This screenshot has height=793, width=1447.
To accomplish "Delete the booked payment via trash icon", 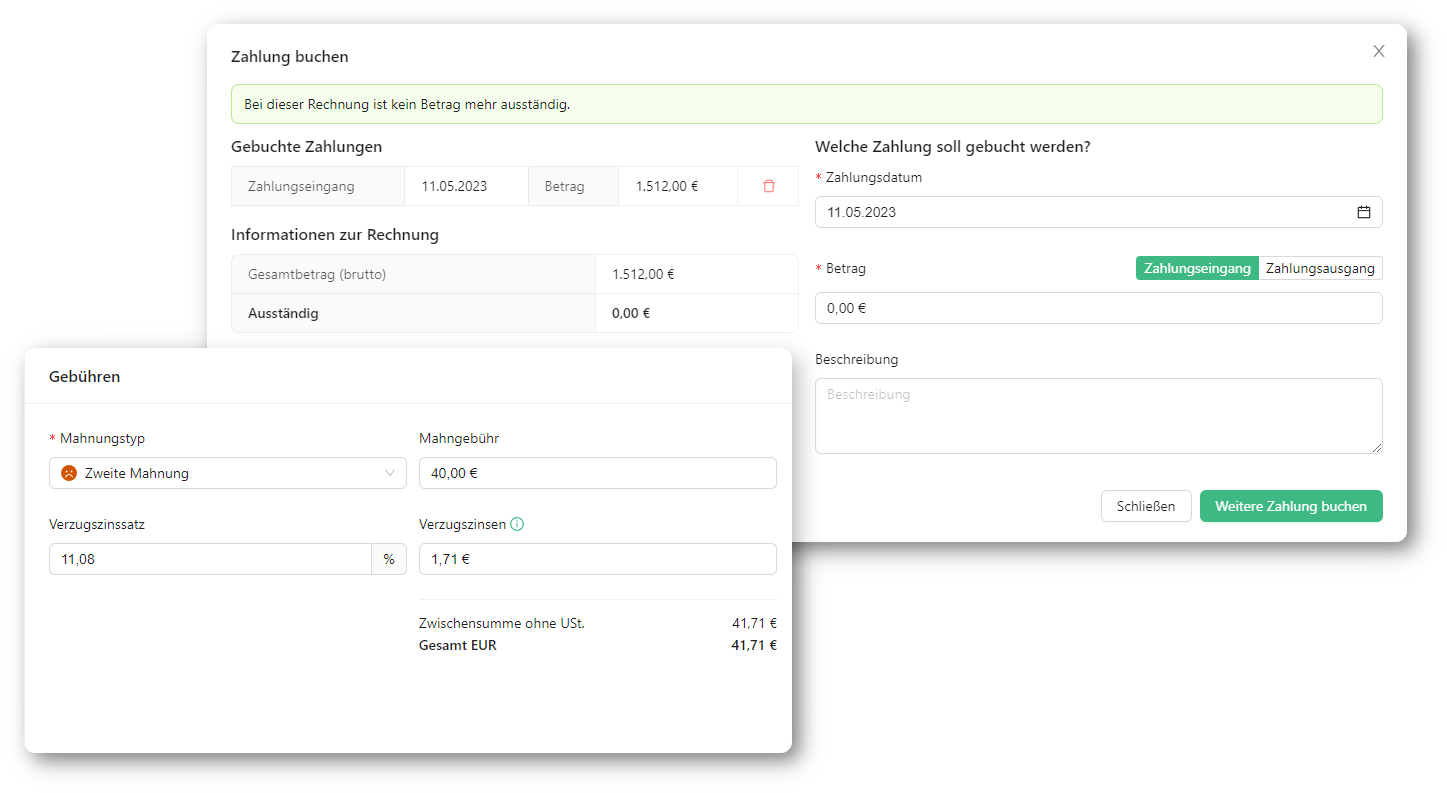I will click(x=768, y=186).
